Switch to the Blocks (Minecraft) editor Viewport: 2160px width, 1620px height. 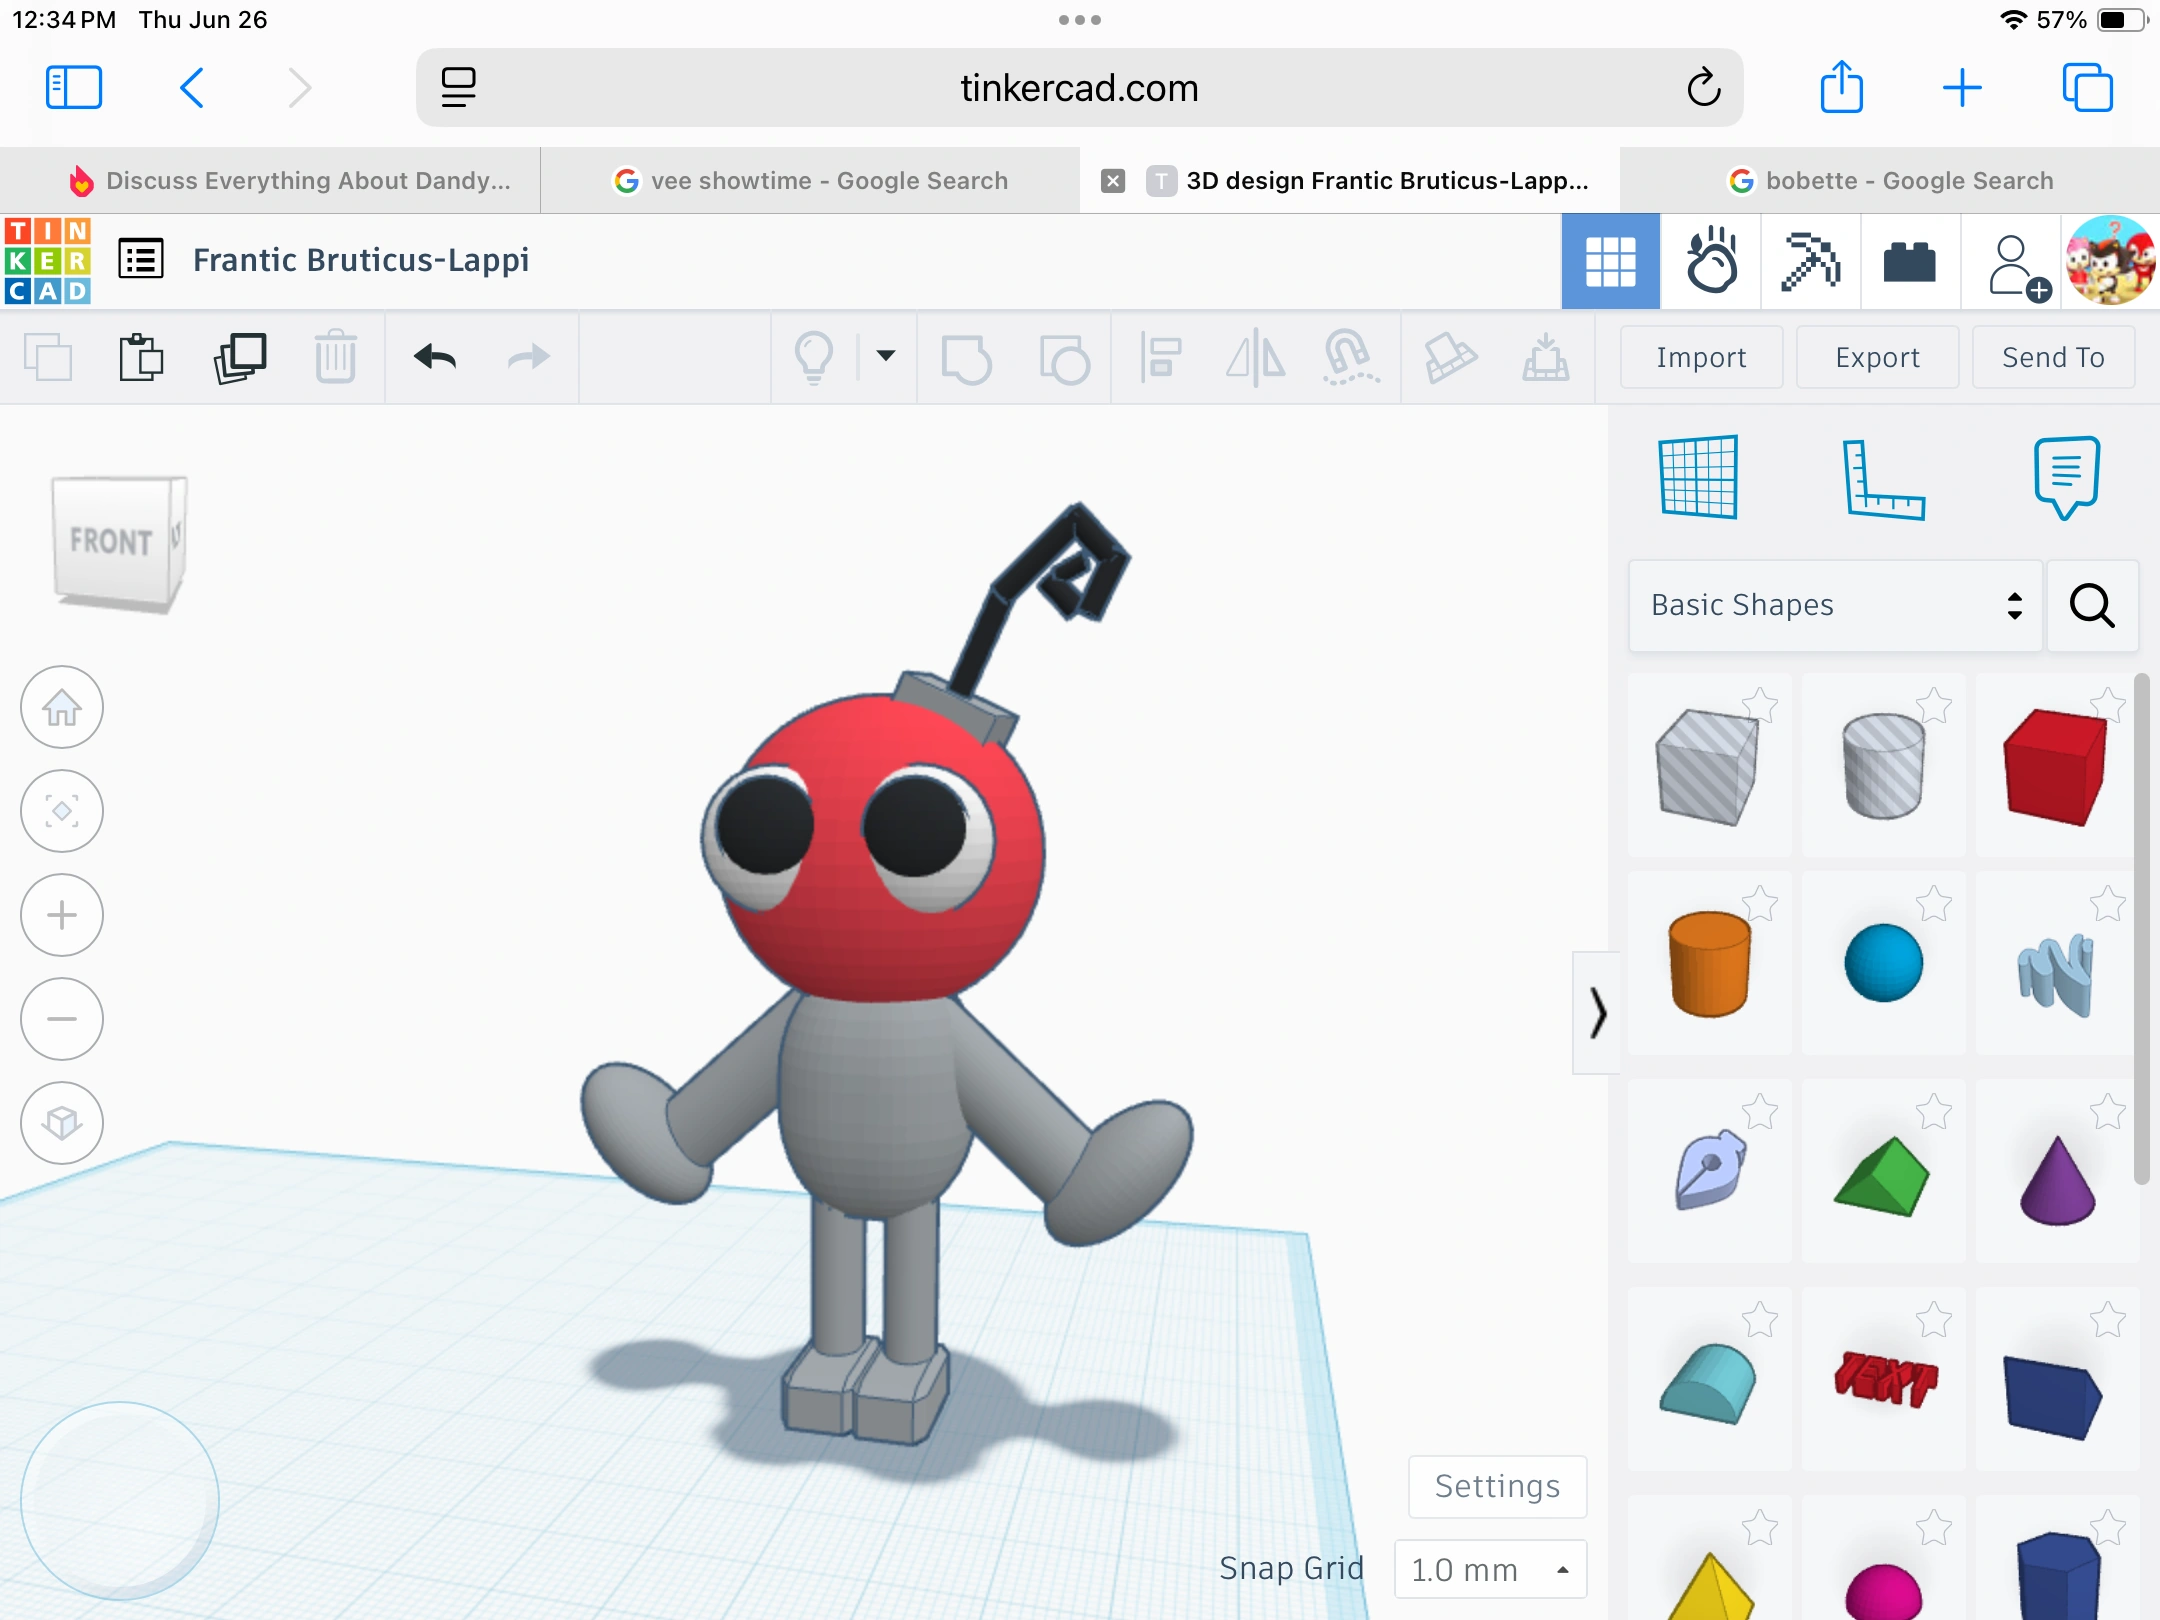tap(1810, 261)
